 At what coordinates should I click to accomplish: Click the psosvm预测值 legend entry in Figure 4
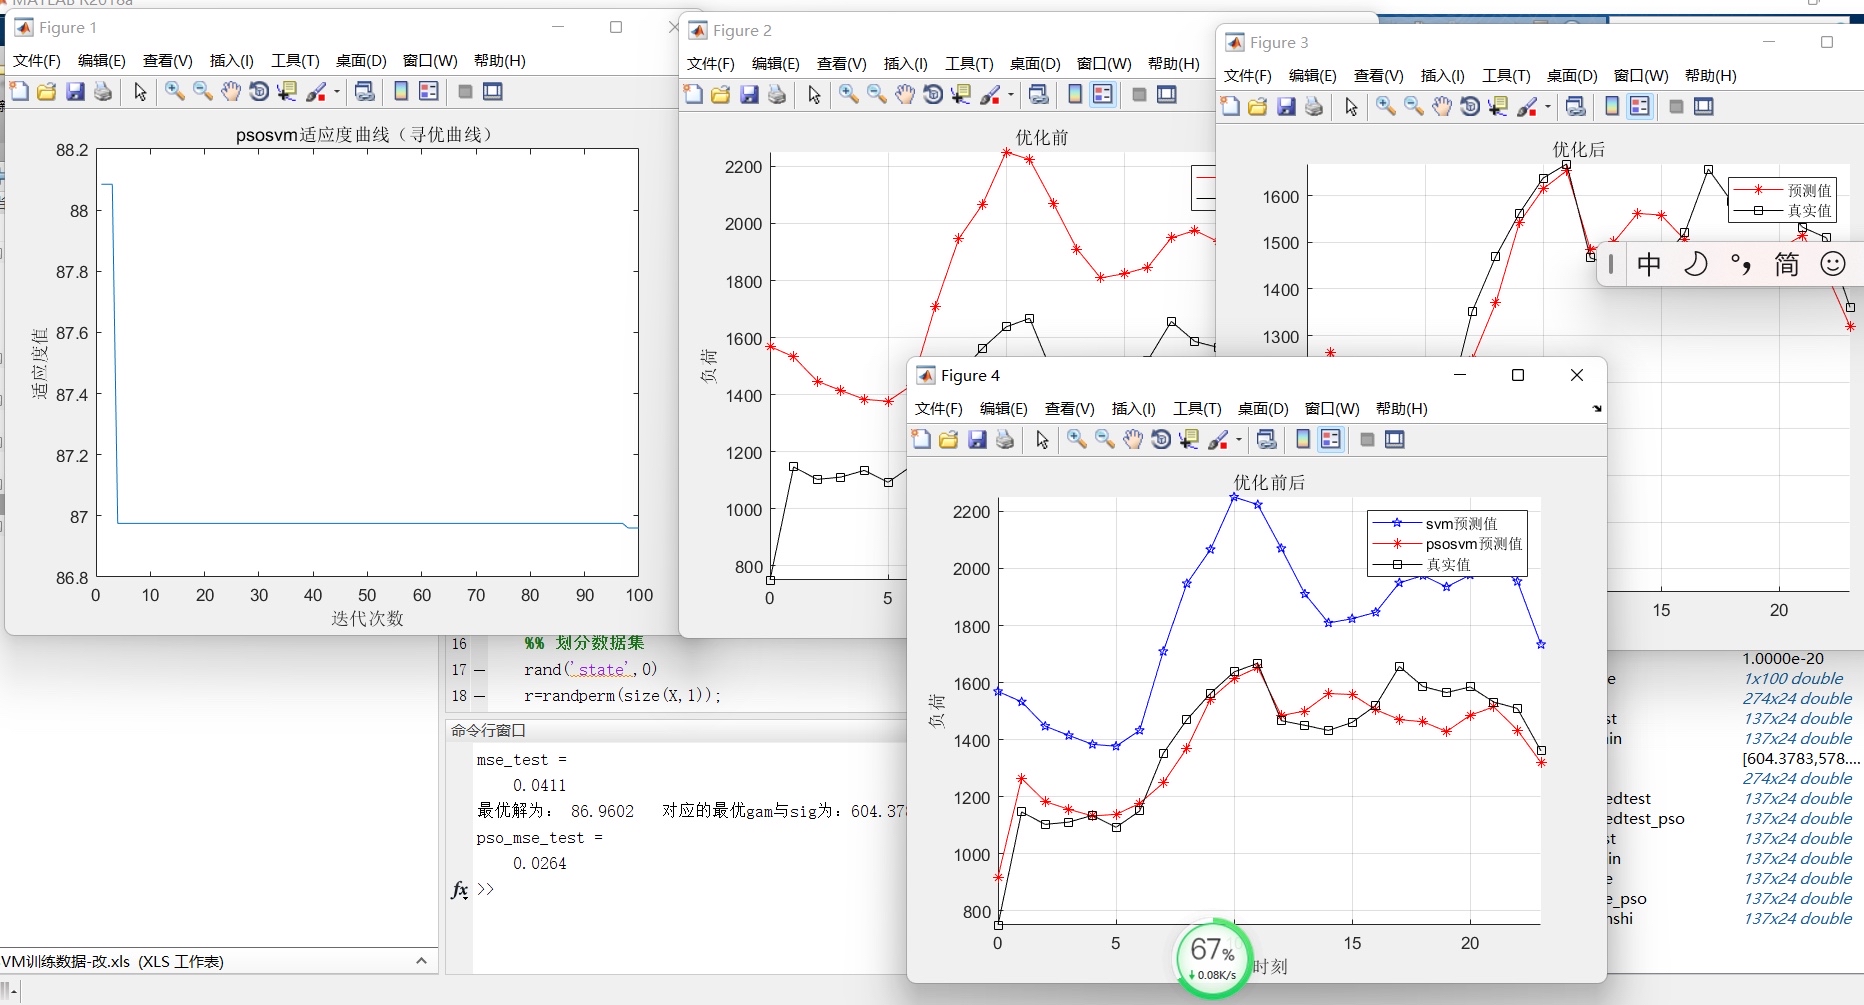click(1448, 544)
